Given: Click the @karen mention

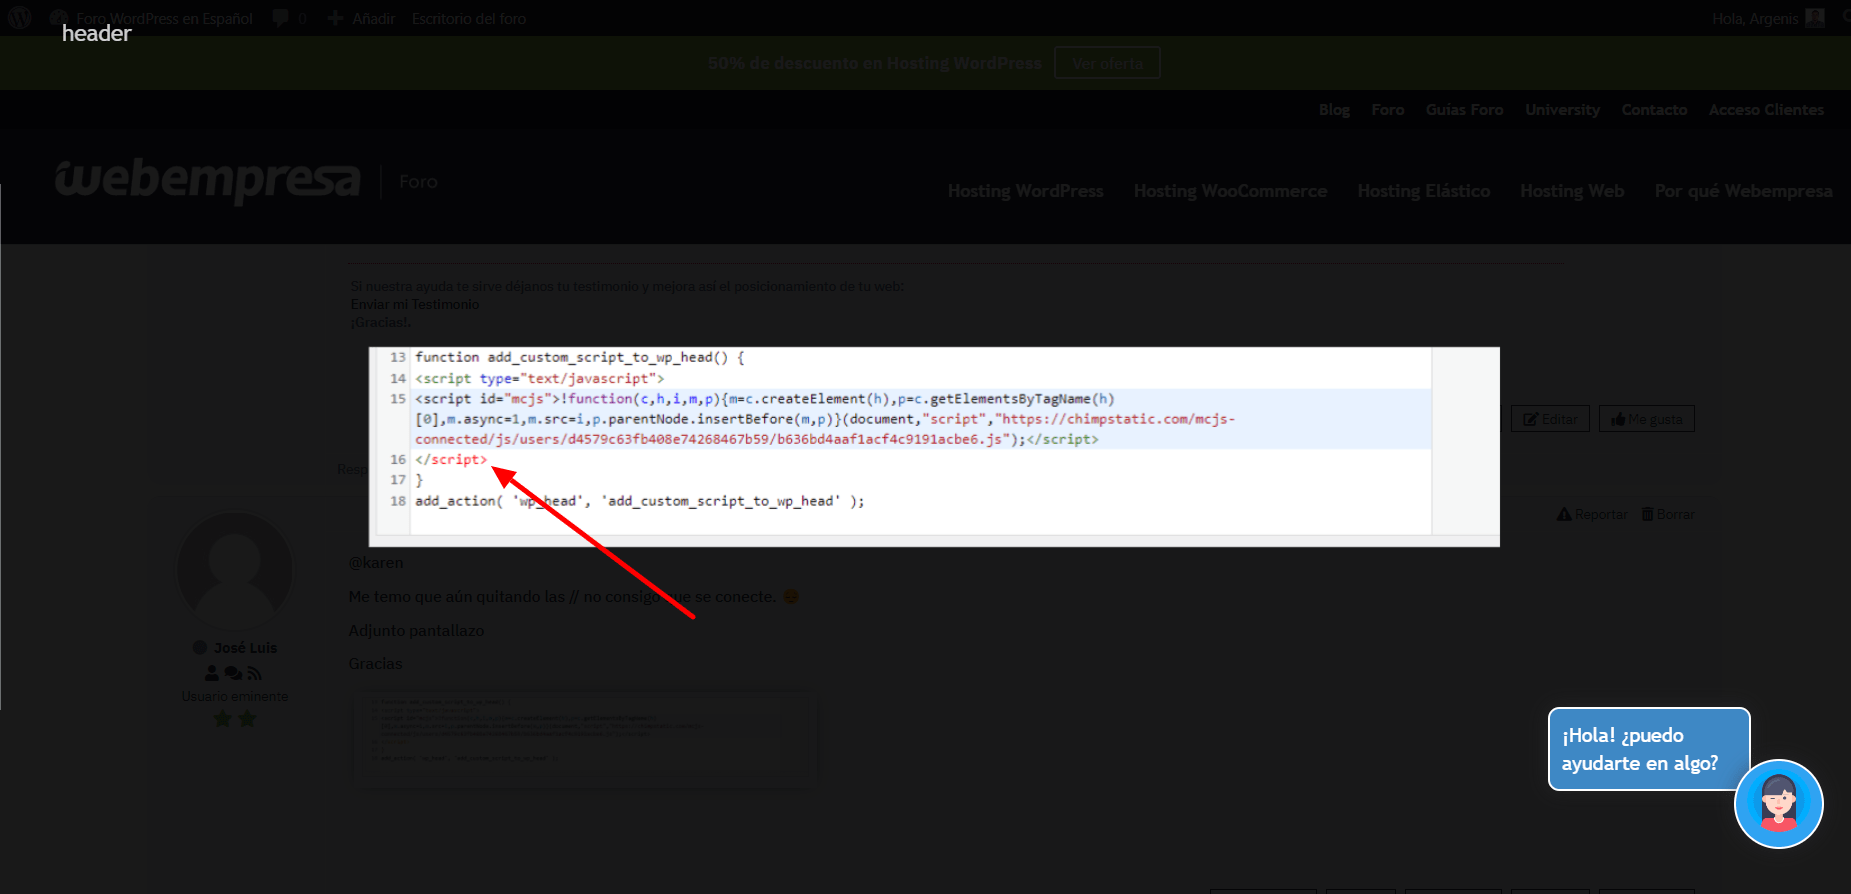Looking at the screenshot, I should tap(376, 563).
